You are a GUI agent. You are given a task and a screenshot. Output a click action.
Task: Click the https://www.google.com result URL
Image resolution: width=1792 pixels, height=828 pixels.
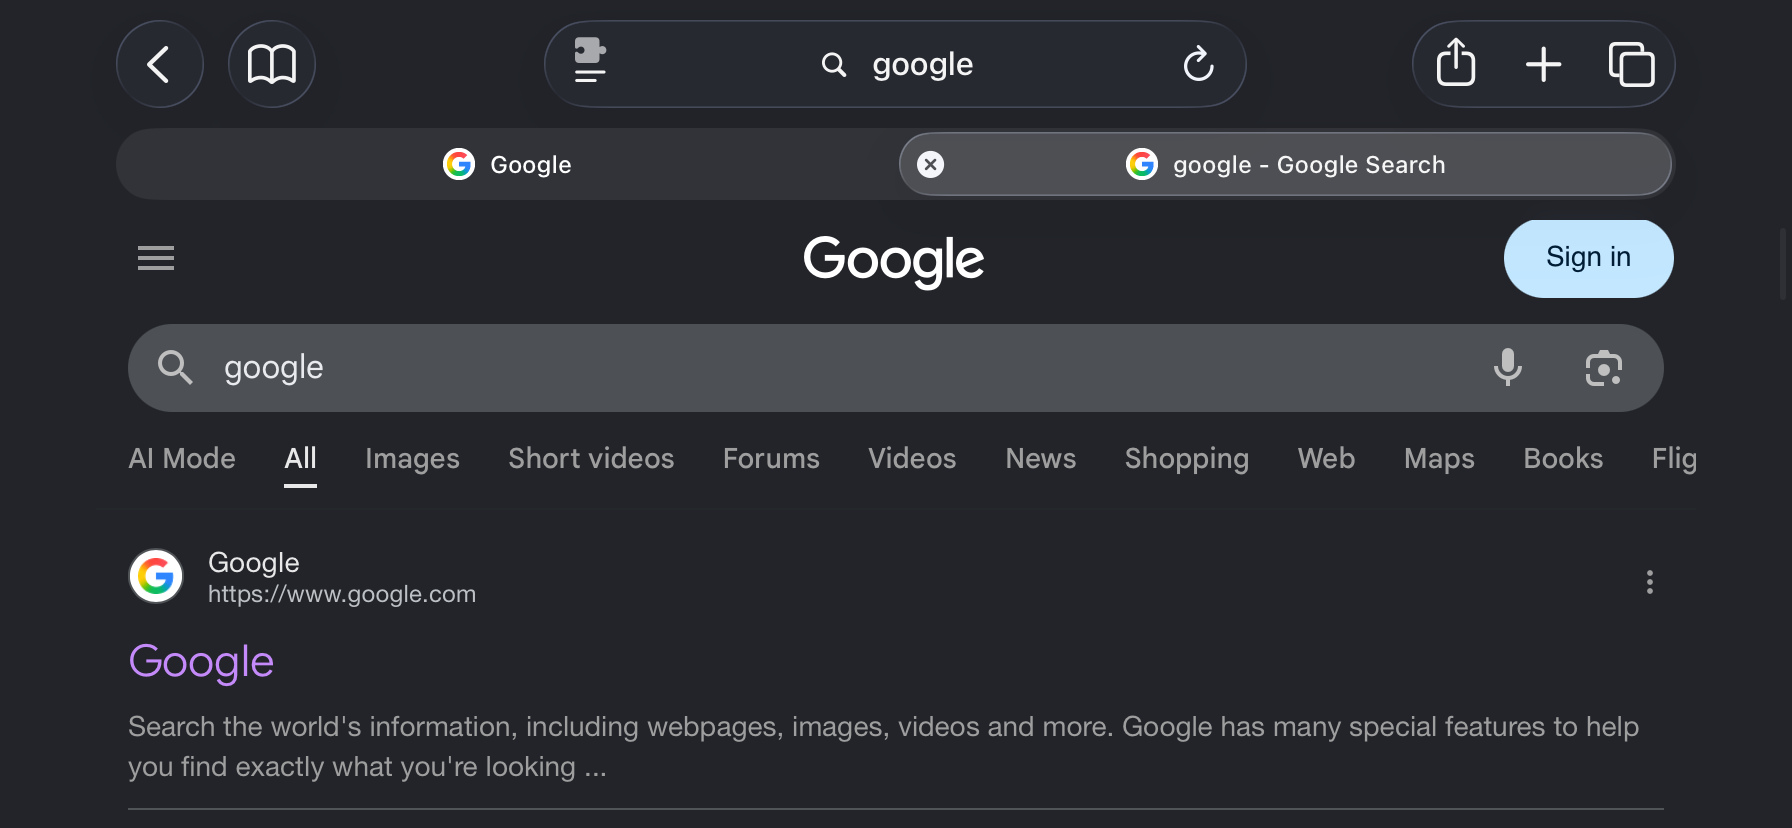tap(342, 594)
